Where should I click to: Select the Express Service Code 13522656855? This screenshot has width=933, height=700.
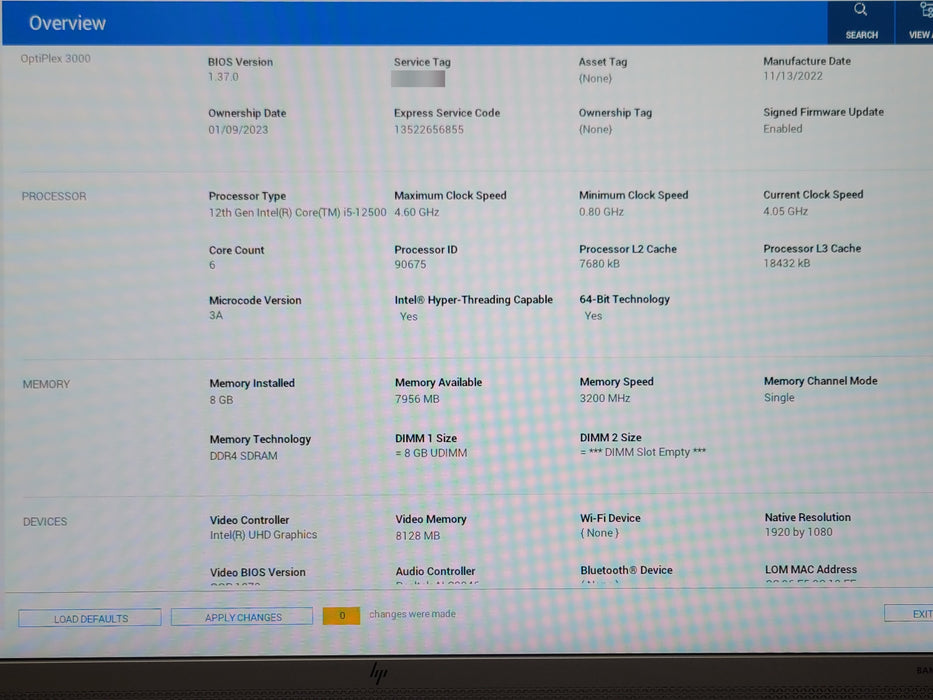pos(428,129)
